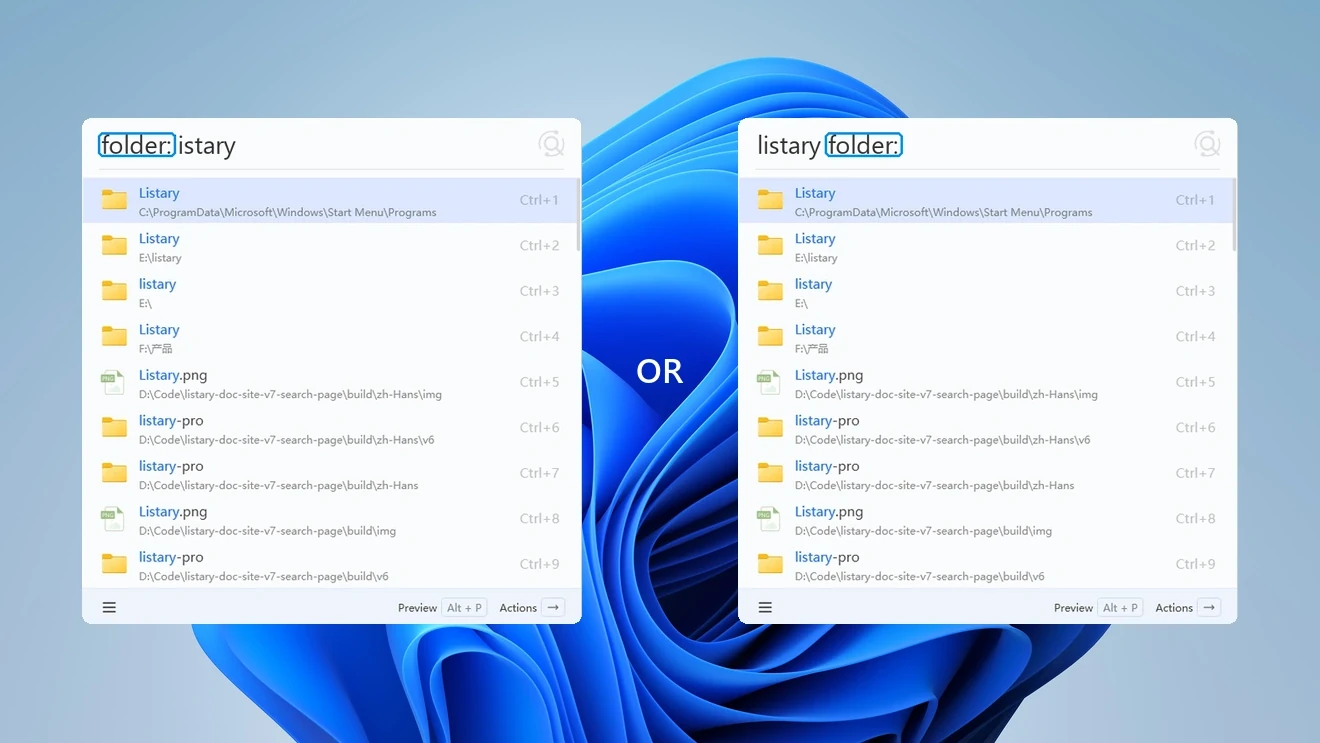Click folder icon of E:\ listary result, right window
The width and height of the screenshot is (1320, 743).
[770, 291]
